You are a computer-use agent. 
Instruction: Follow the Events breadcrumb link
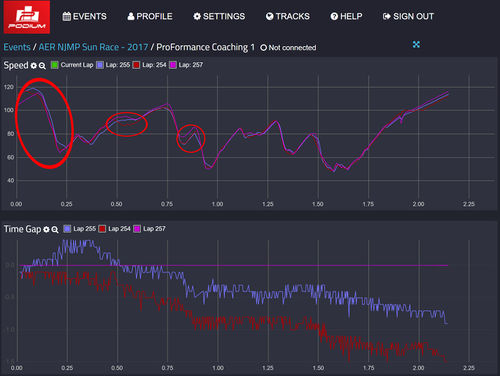pyautogui.click(x=17, y=47)
